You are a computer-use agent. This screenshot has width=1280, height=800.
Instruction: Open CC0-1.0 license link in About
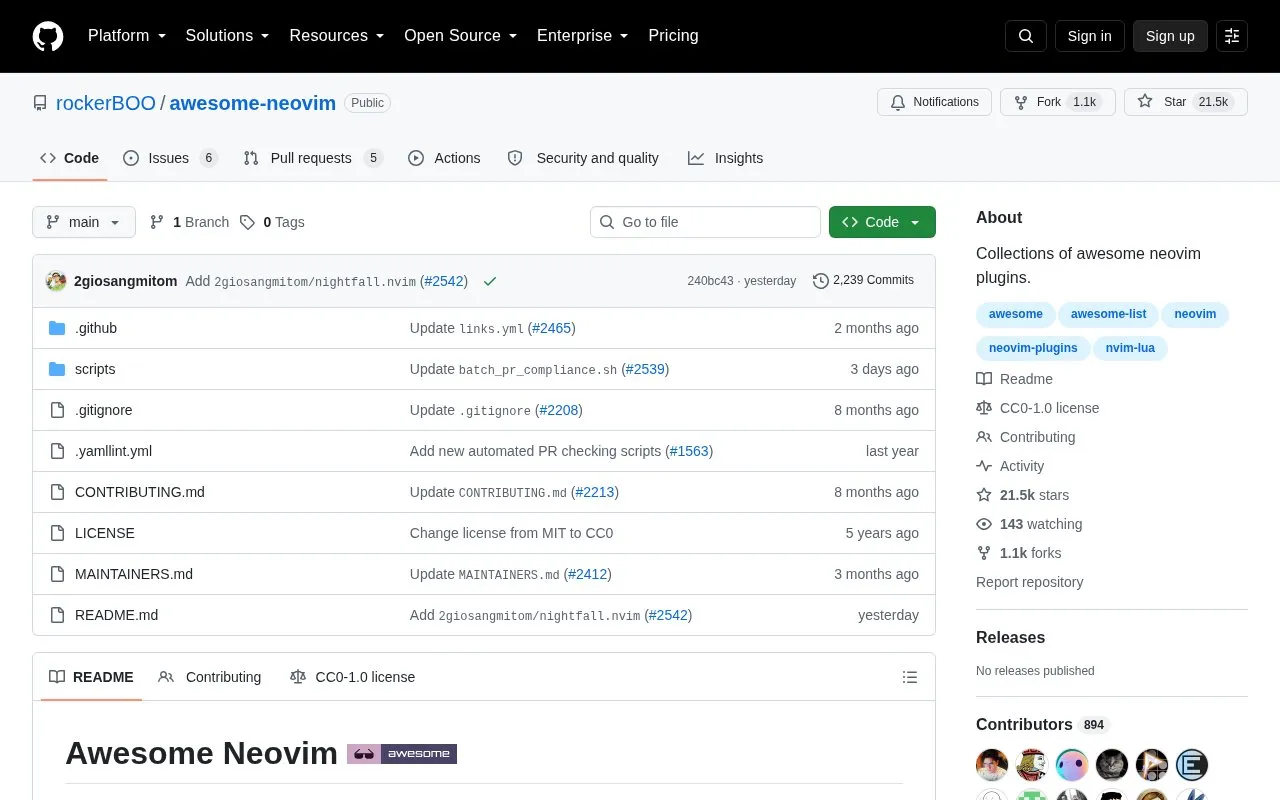[x=1037, y=408]
